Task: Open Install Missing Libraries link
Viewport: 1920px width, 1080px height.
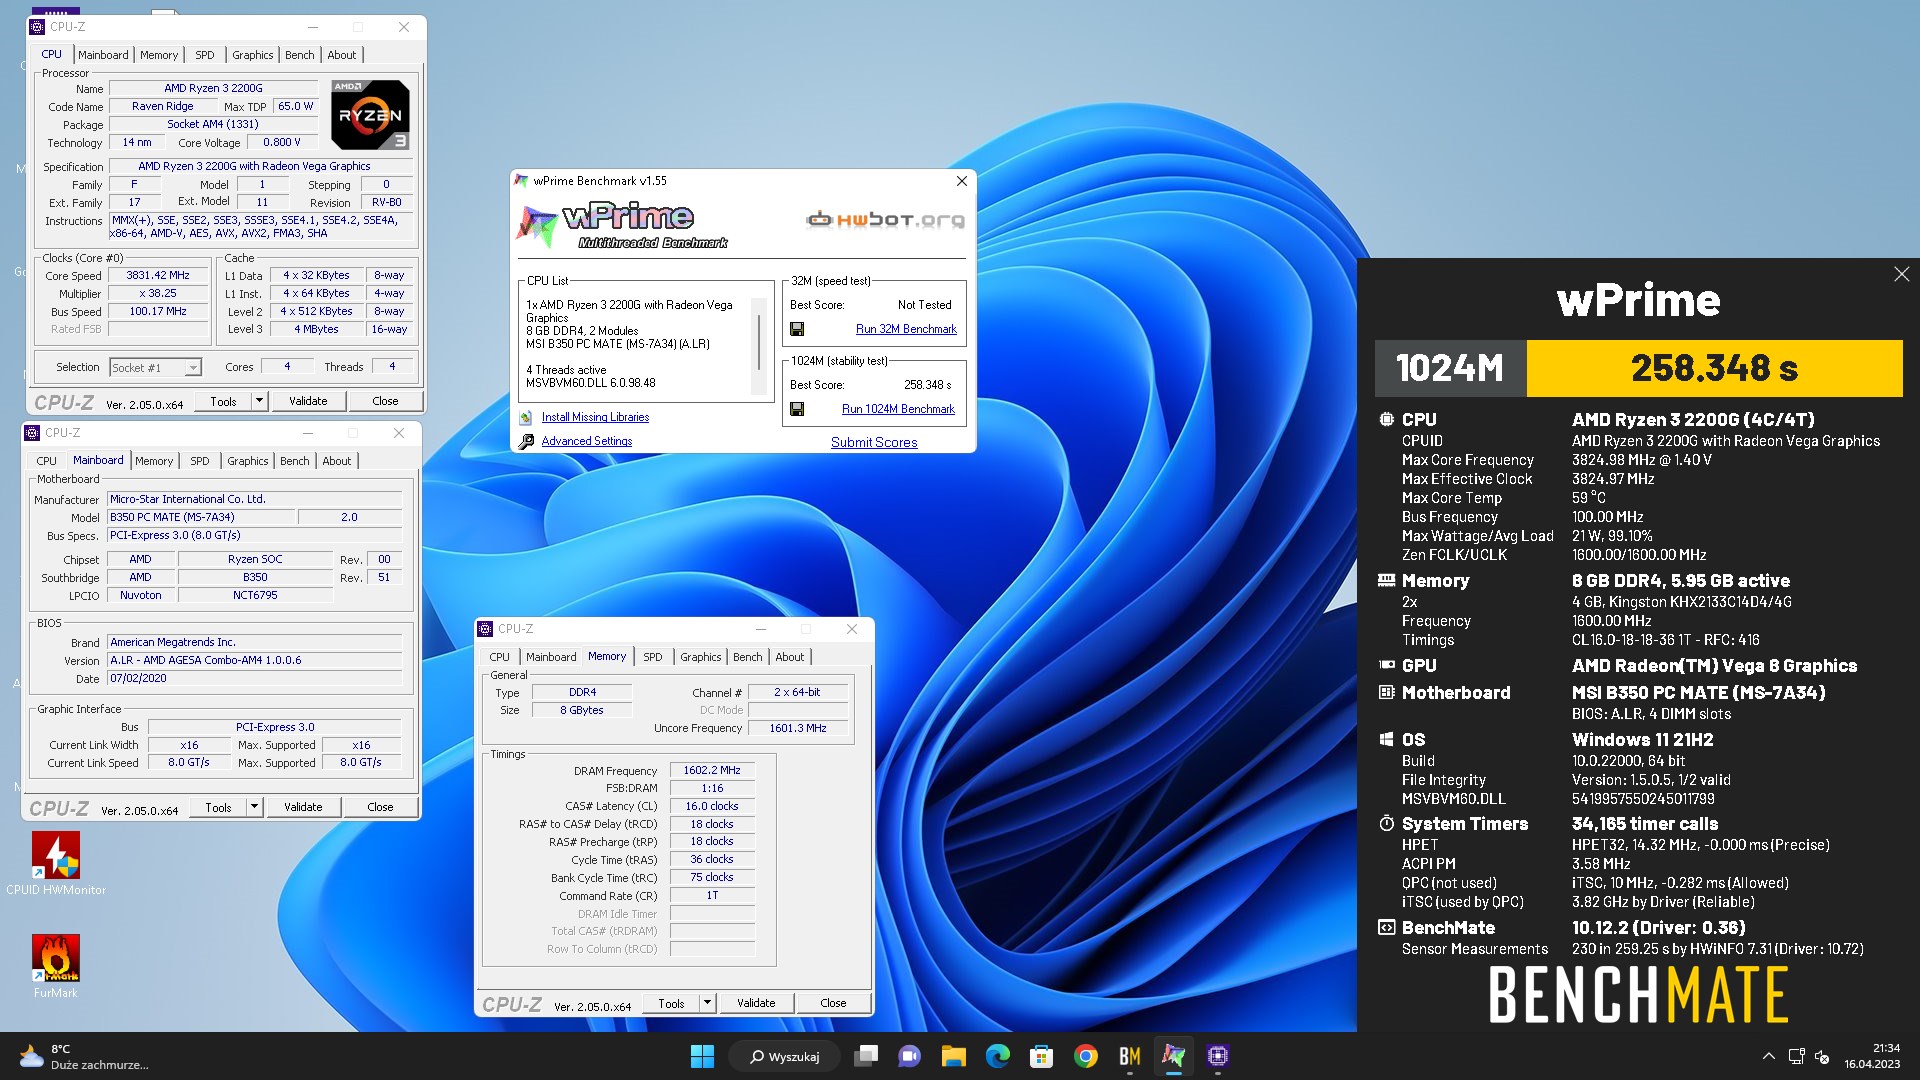Action: point(595,417)
